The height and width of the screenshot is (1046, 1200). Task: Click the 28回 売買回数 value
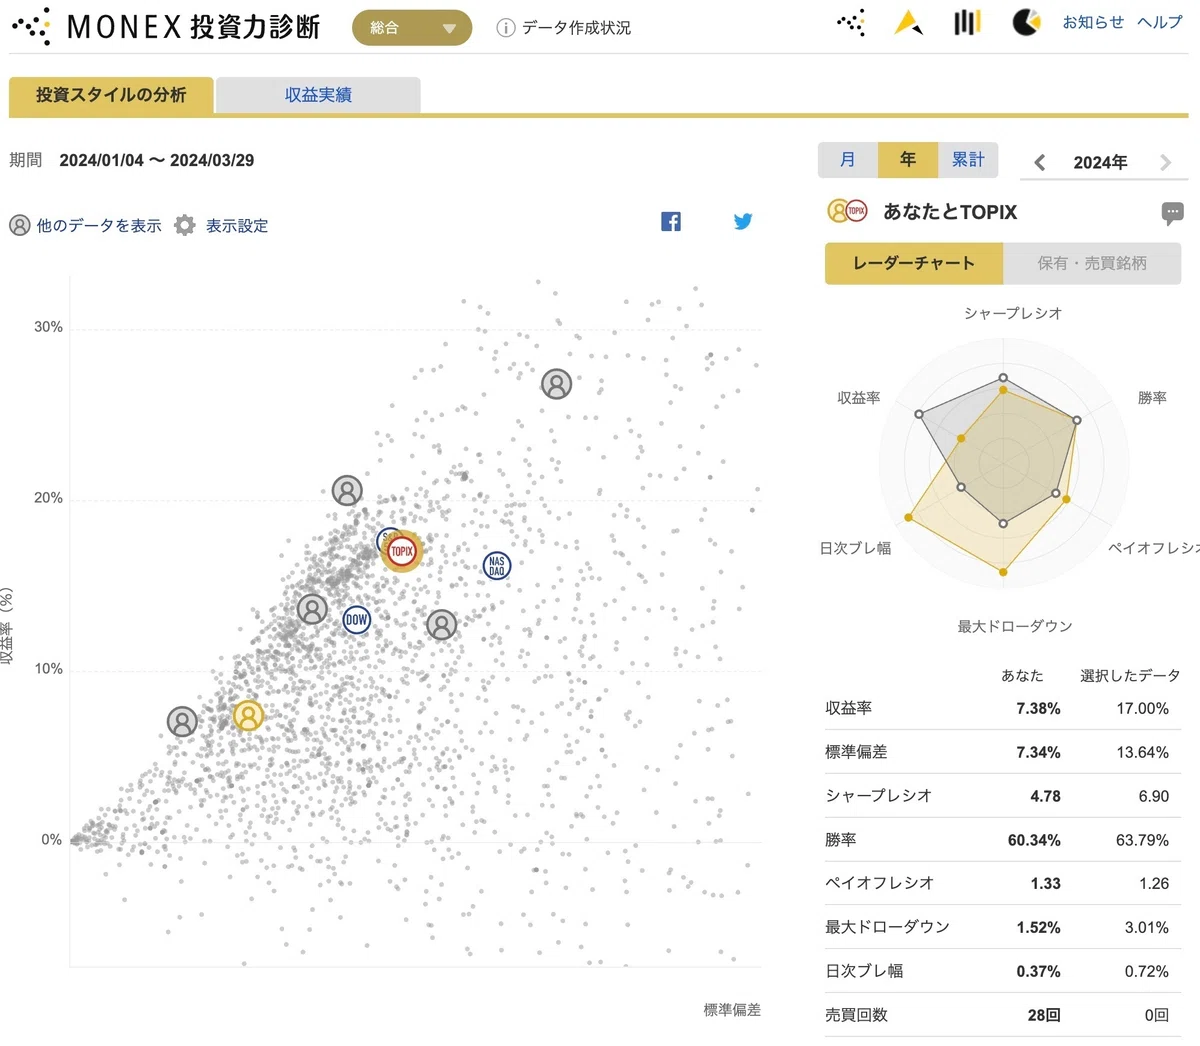(x=1044, y=1015)
